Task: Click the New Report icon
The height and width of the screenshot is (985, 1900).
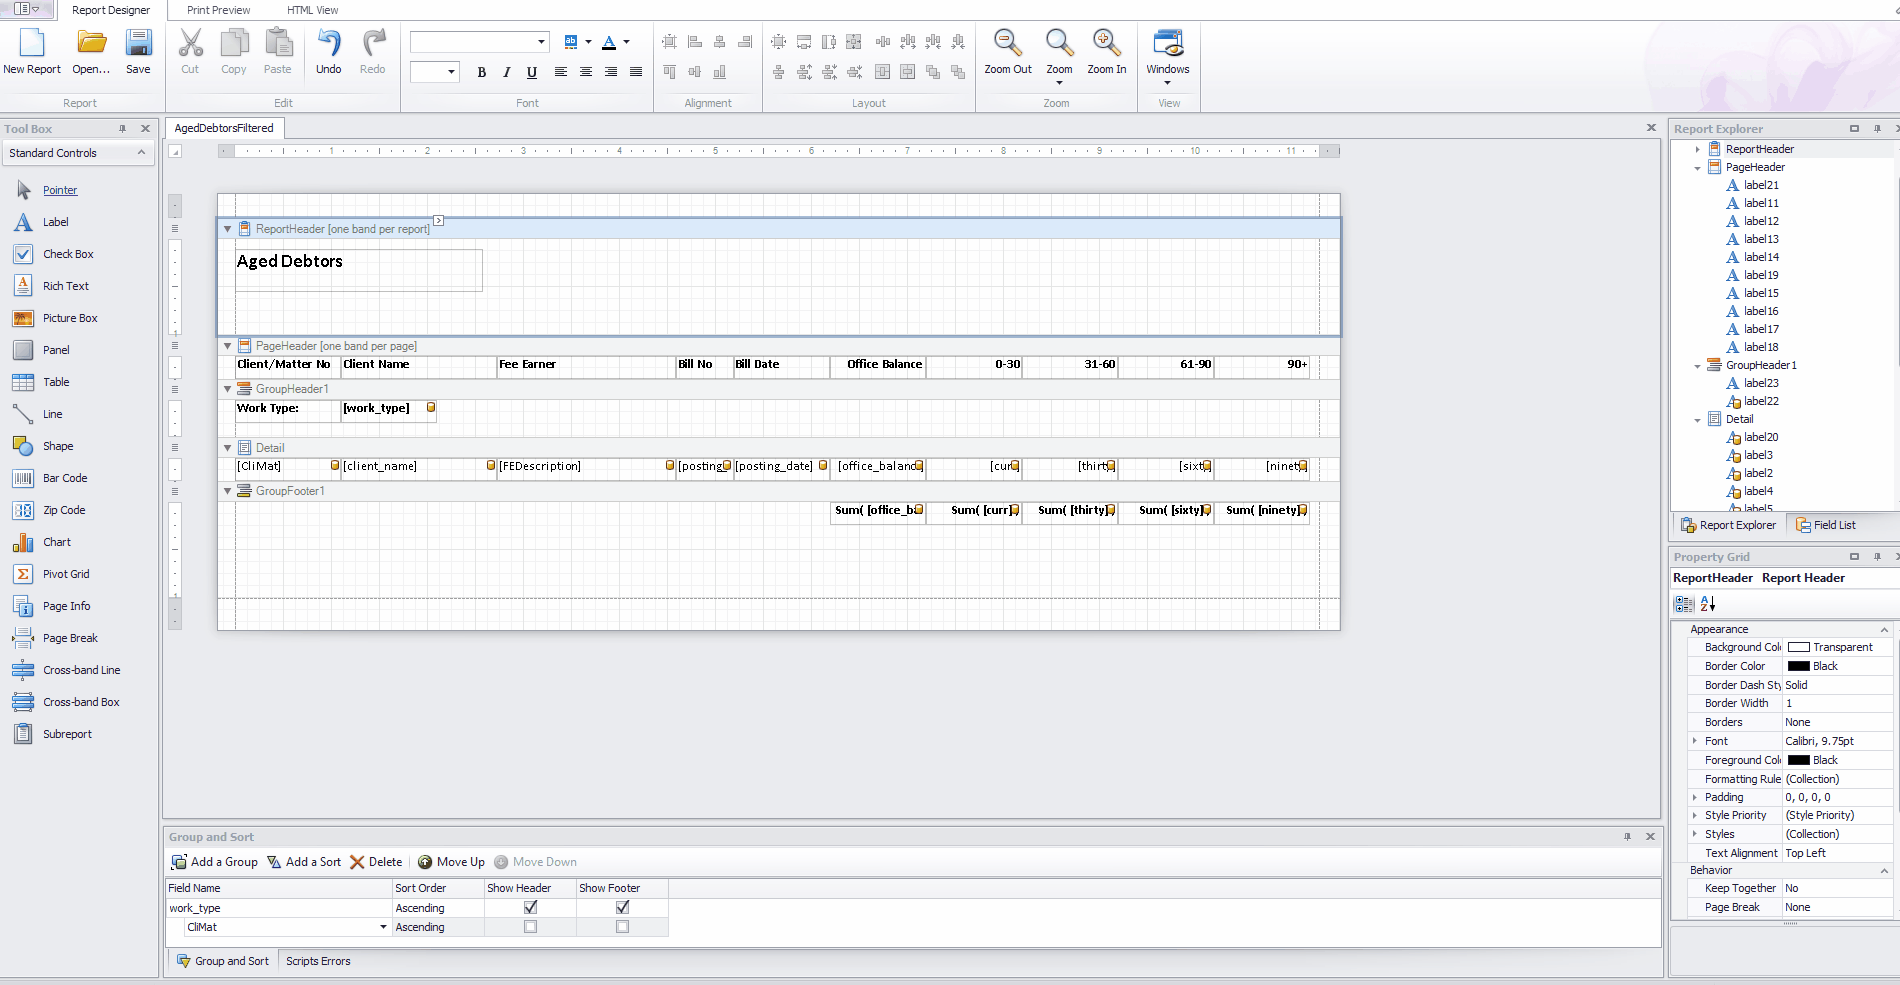Action: coord(32,43)
